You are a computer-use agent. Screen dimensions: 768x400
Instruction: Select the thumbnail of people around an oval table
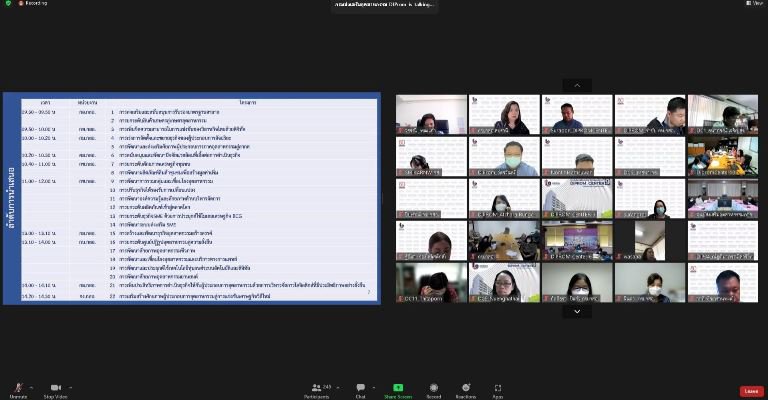504,240
